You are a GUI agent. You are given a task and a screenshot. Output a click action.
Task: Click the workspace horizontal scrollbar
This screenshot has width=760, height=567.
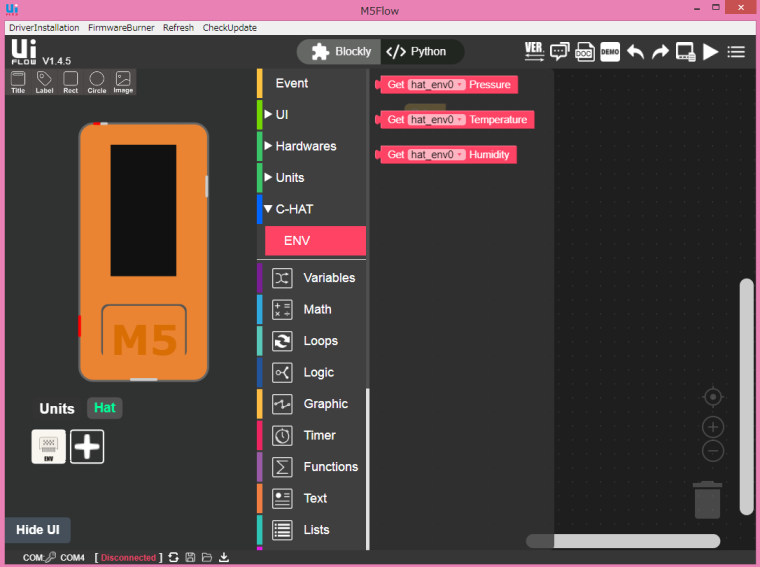[x=623, y=541]
